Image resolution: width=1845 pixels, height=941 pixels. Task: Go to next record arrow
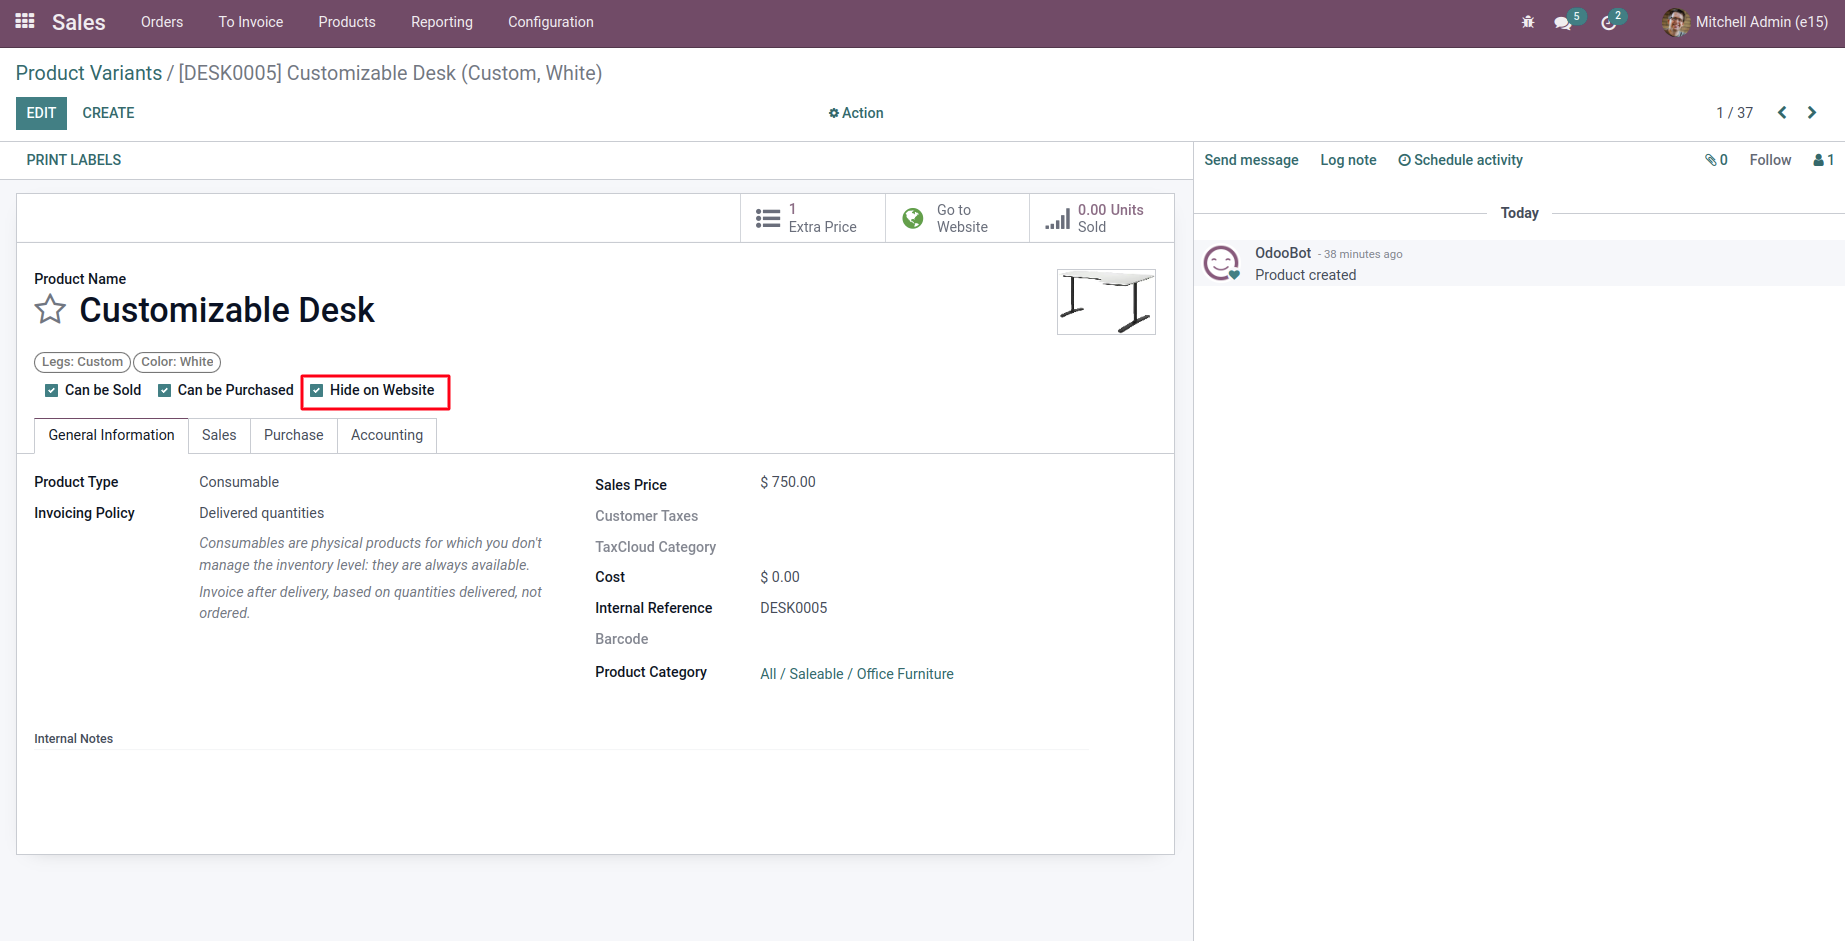point(1812,113)
